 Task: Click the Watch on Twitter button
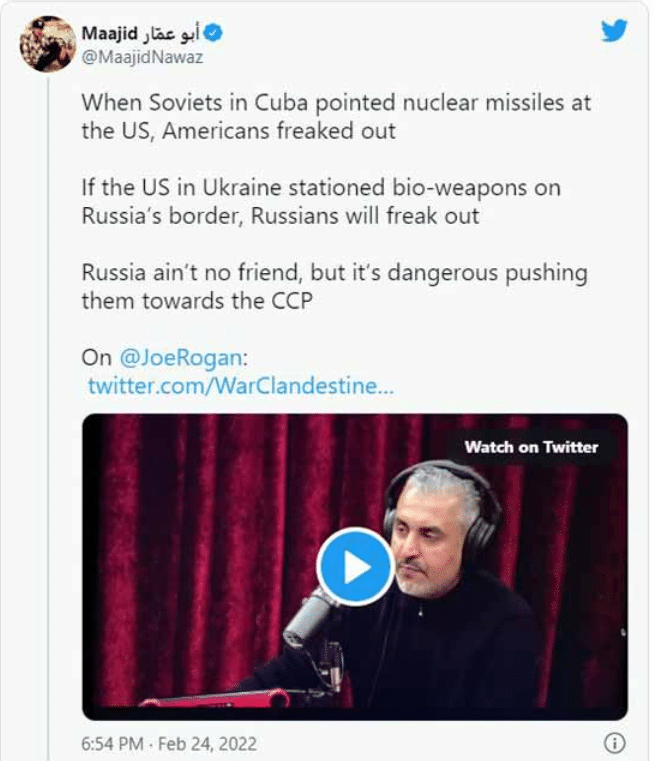coord(532,447)
